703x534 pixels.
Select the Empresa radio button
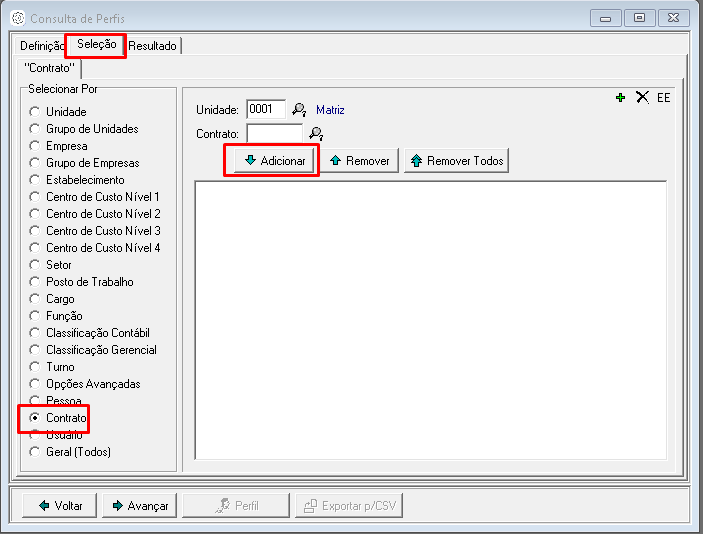click(35, 146)
